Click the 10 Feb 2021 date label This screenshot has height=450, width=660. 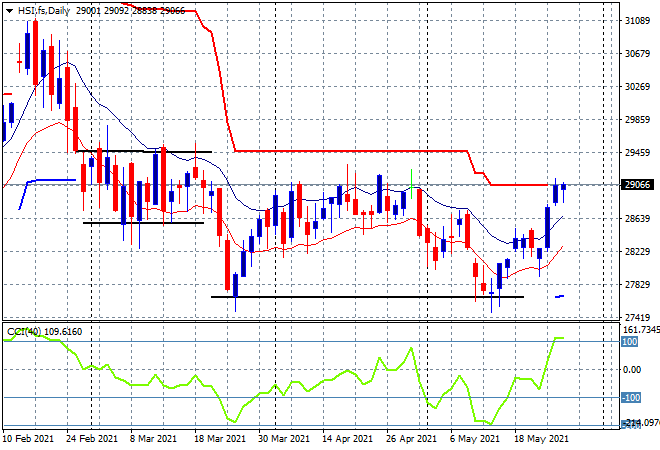click(29, 439)
